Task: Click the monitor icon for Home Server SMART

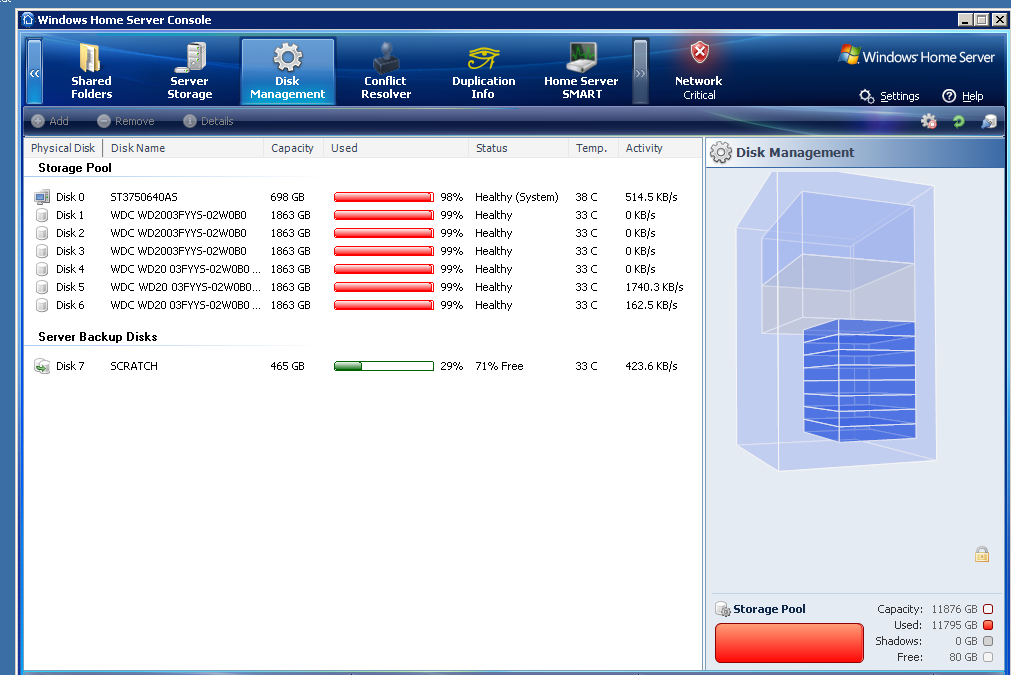Action: click(582, 57)
